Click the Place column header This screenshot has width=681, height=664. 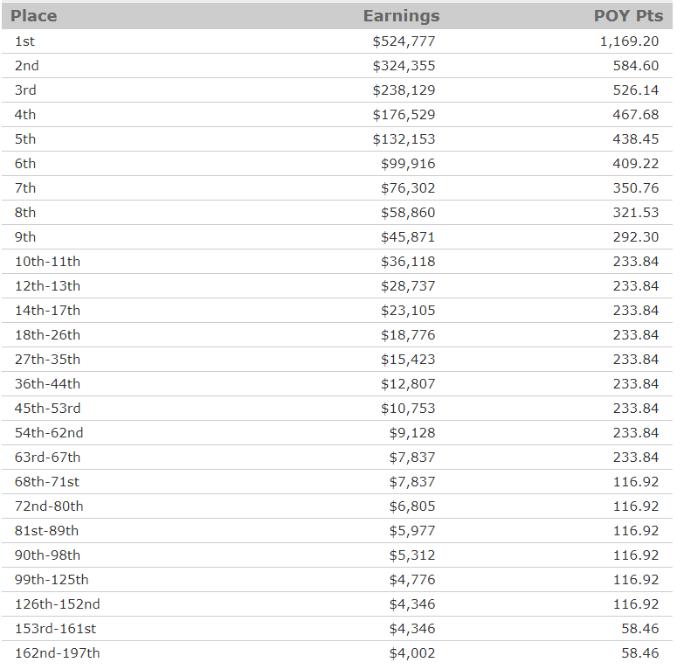click(34, 16)
